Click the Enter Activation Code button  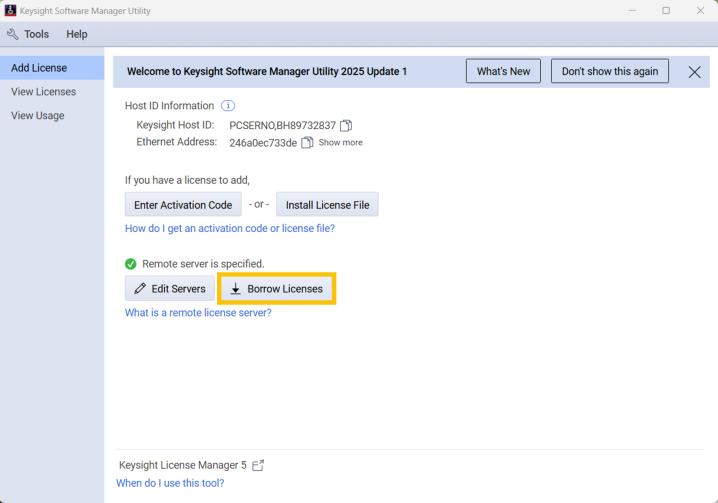click(183, 204)
